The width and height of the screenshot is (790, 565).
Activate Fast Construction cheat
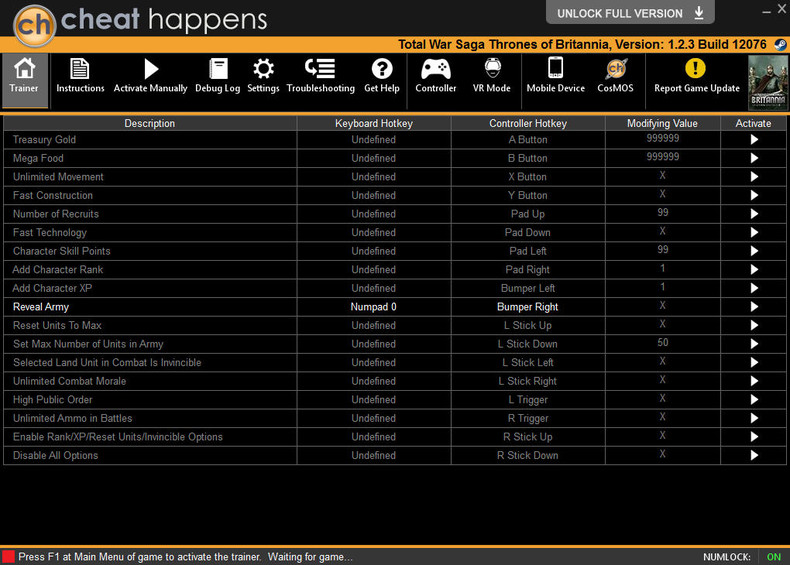pos(754,196)
